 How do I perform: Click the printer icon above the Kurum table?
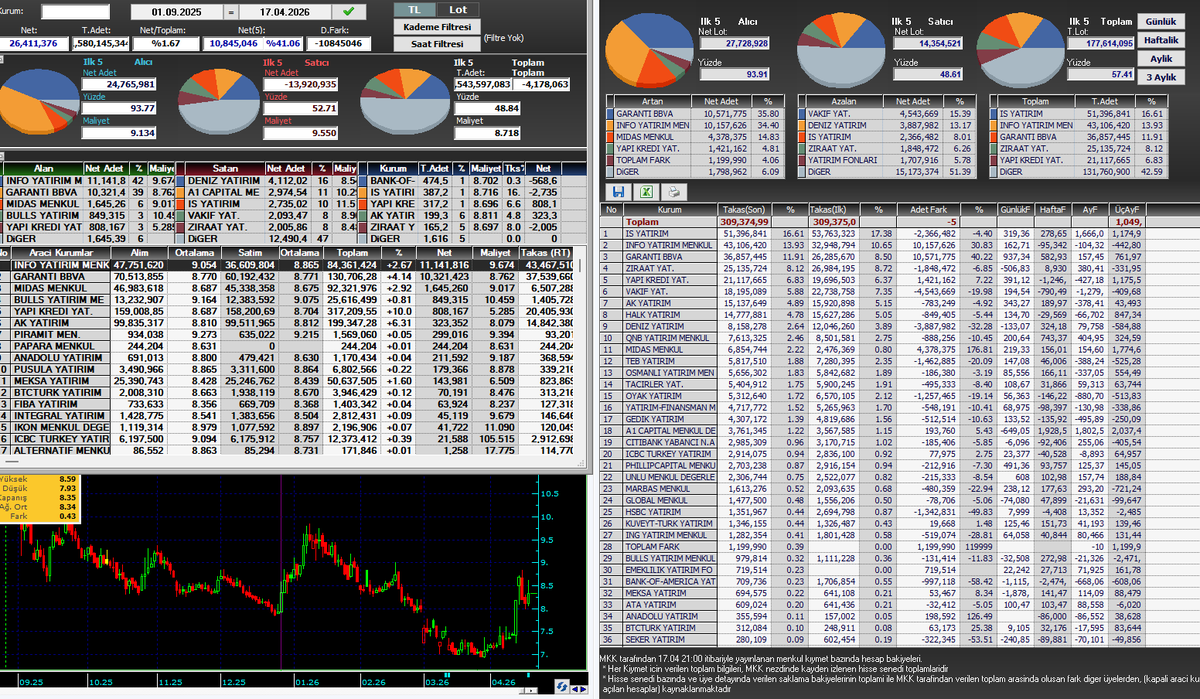click(674, 190)
